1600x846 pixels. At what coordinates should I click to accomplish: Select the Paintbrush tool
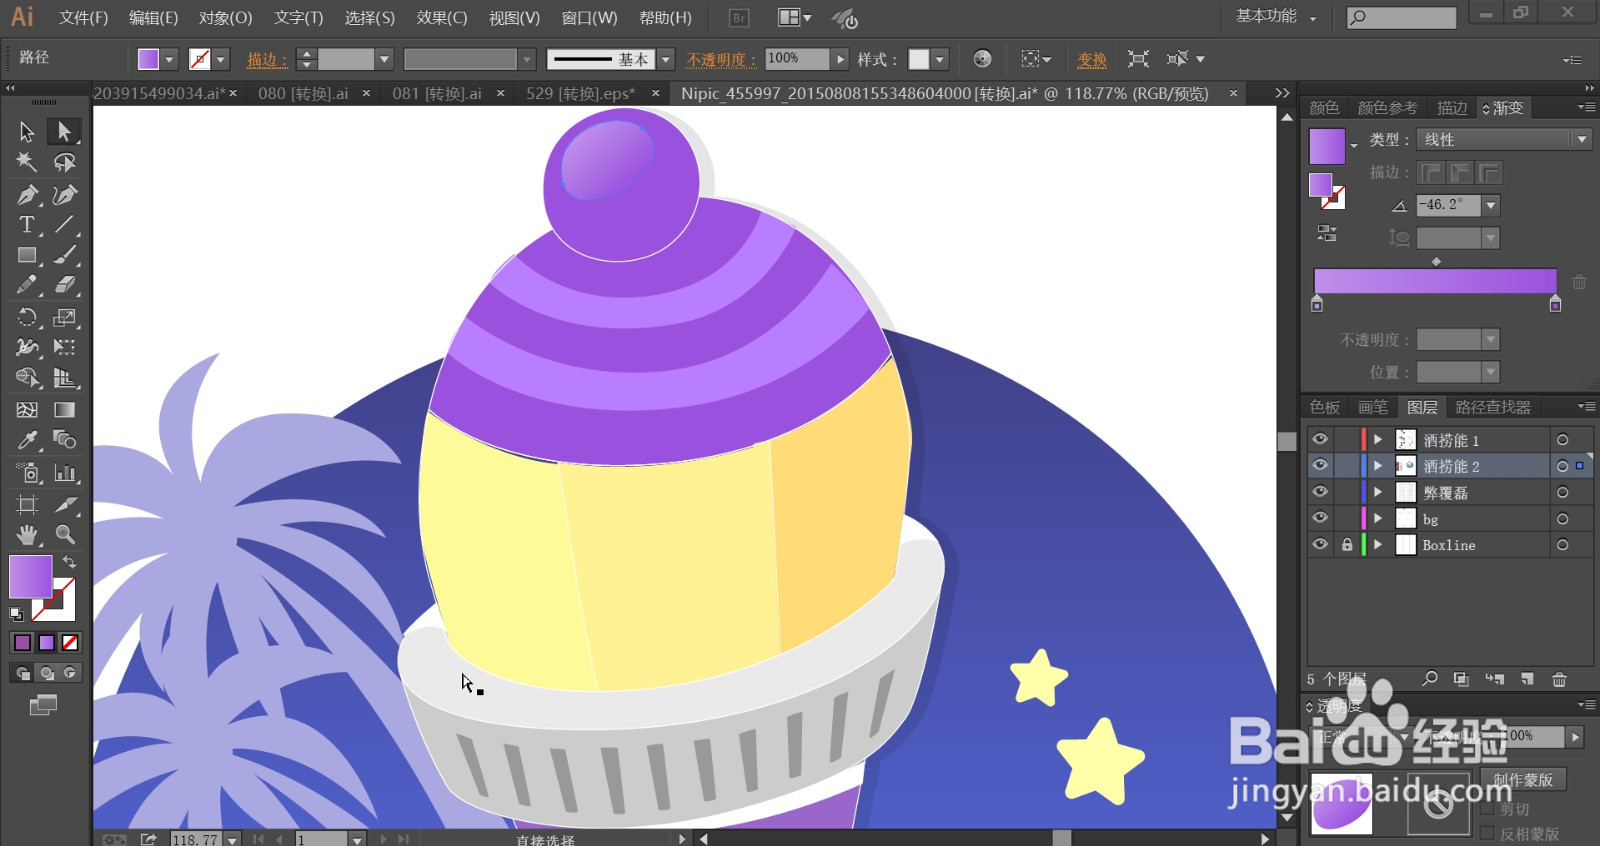(64, 255)
